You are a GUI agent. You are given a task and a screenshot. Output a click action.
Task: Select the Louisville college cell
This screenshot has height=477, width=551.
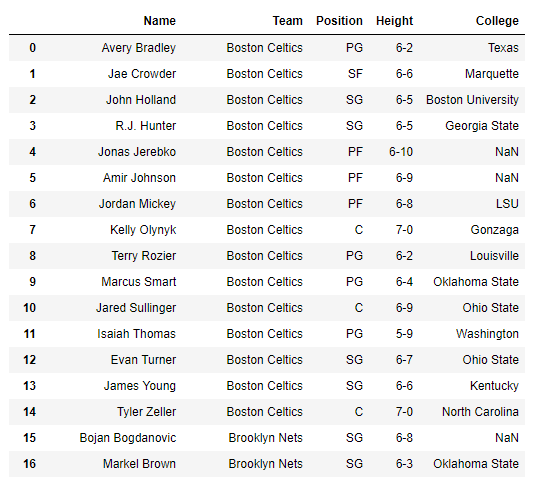[x=494, y=256]
